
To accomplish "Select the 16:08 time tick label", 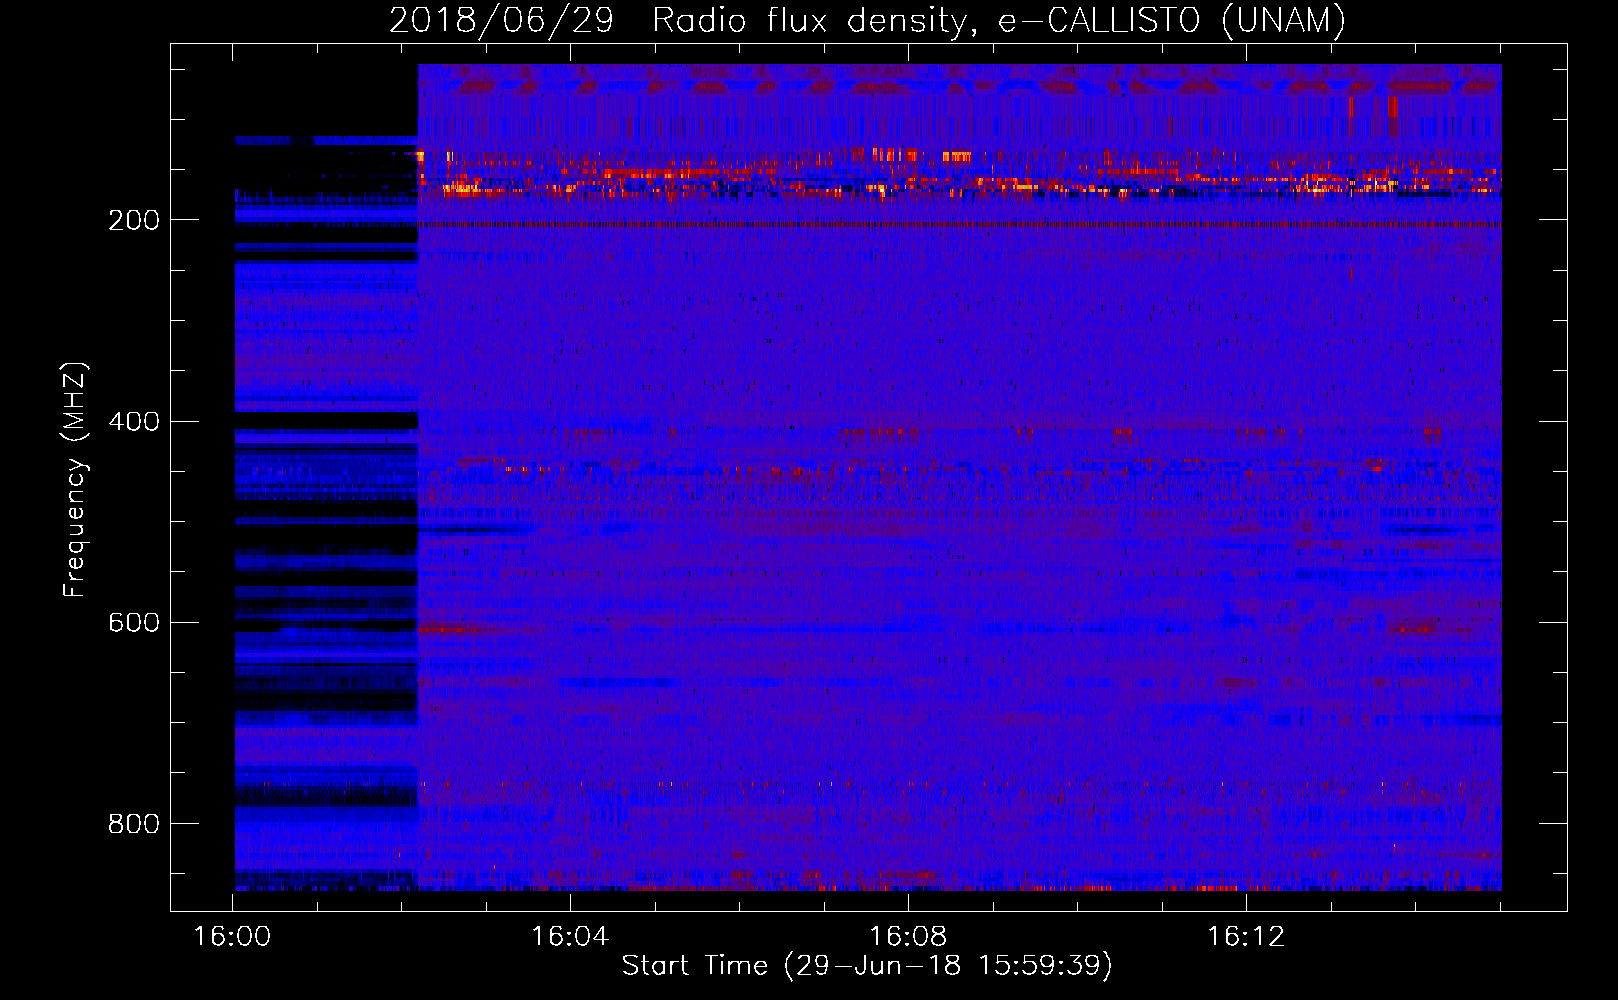I will point(908,937).
